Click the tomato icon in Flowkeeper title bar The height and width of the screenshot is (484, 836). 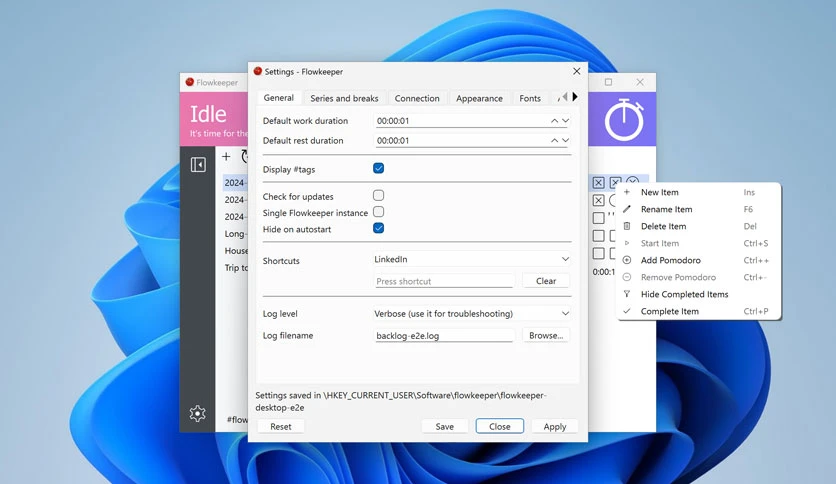(189, 82)
